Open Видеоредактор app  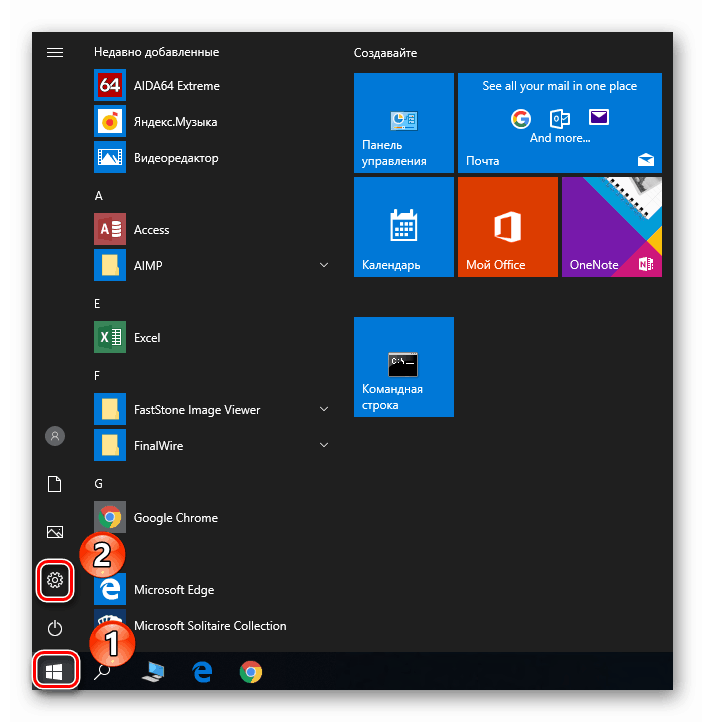[212, 157]
